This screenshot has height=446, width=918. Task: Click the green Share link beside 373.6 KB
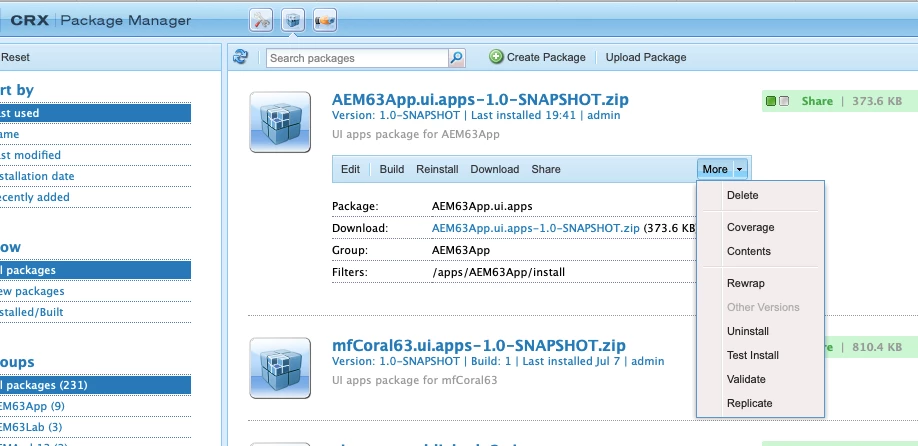[817, 101]
